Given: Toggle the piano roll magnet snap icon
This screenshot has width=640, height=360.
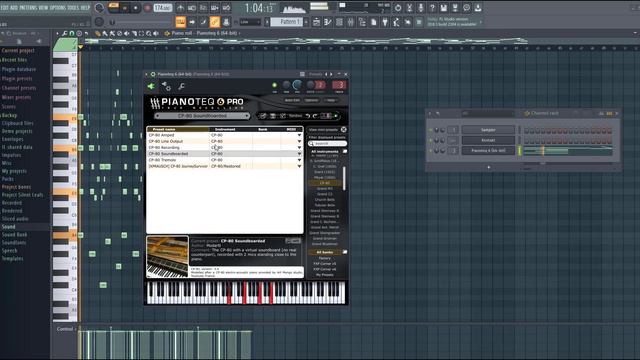Looking at the screenshot, I should [x=72, y=33].
